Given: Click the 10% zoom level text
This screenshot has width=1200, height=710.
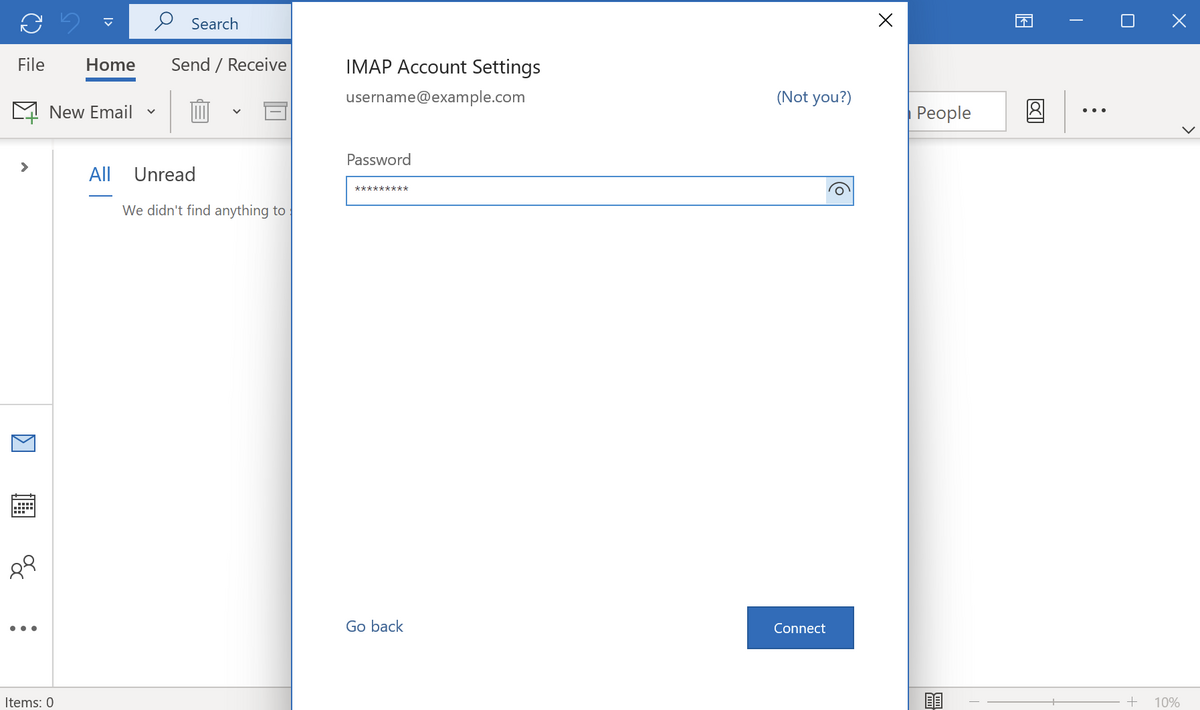Looking at the screenshot, I should (1167, 702).
